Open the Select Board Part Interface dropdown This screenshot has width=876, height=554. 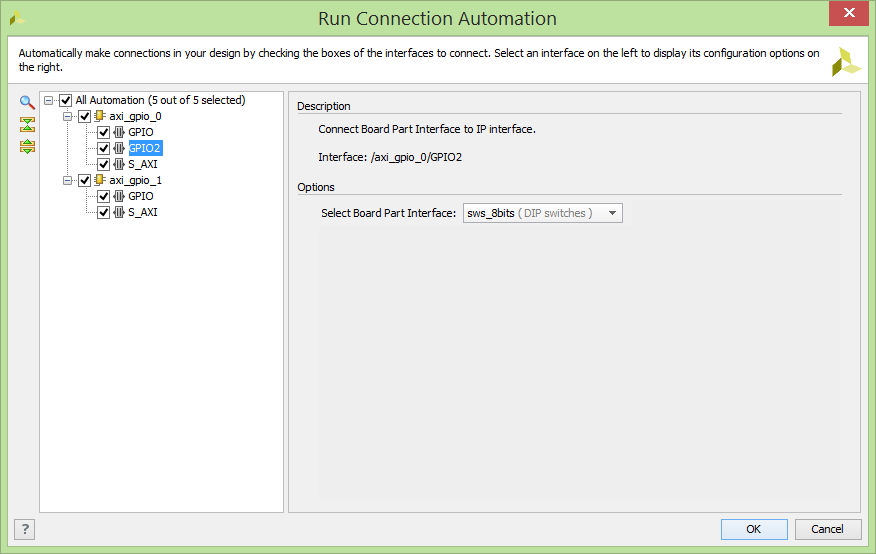542,213
